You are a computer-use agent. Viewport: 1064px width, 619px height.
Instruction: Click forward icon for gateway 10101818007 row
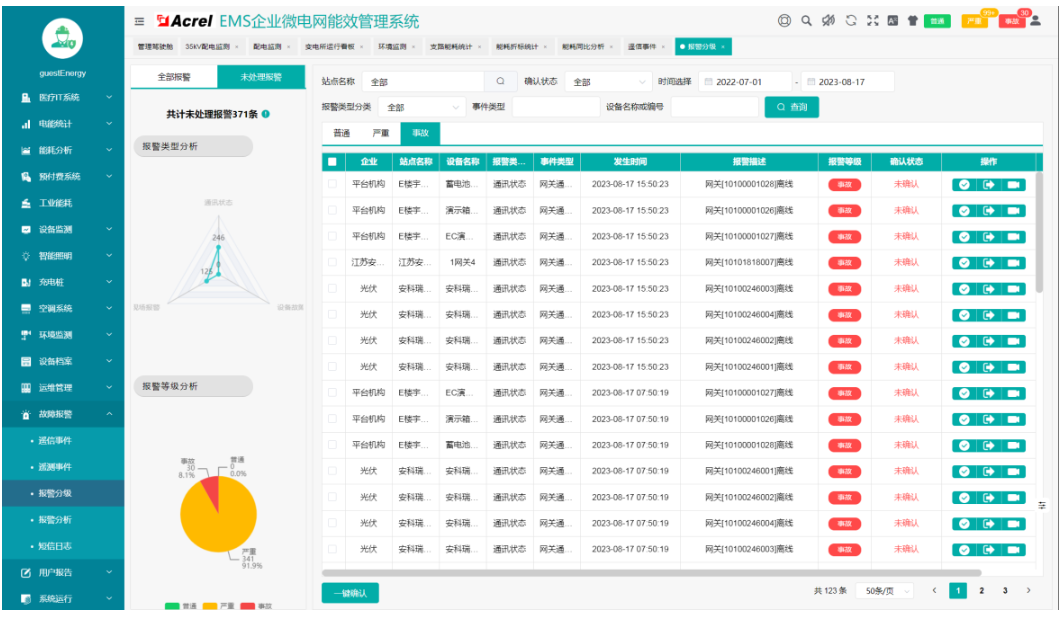pyautogui.click(x=989, y=263)
